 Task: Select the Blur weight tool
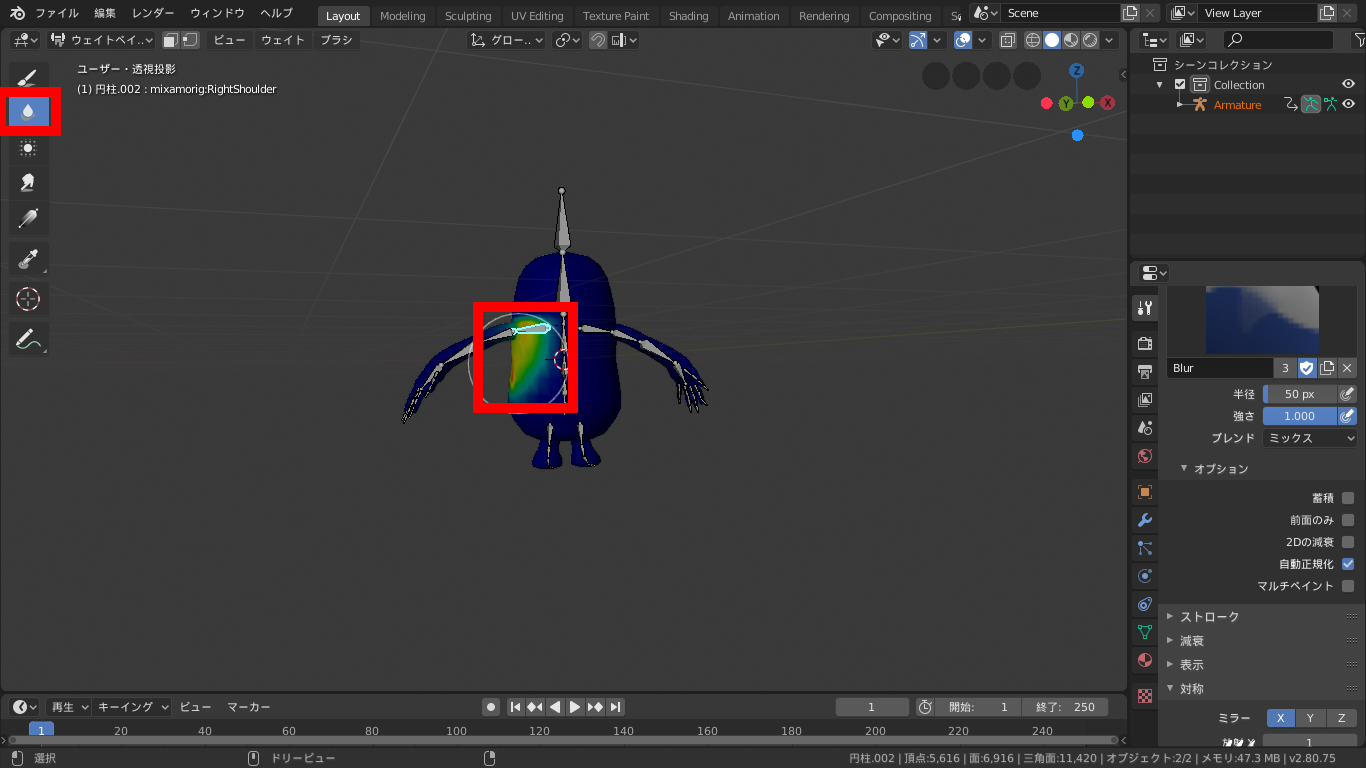pyautogui.click(x=29, y=112)
